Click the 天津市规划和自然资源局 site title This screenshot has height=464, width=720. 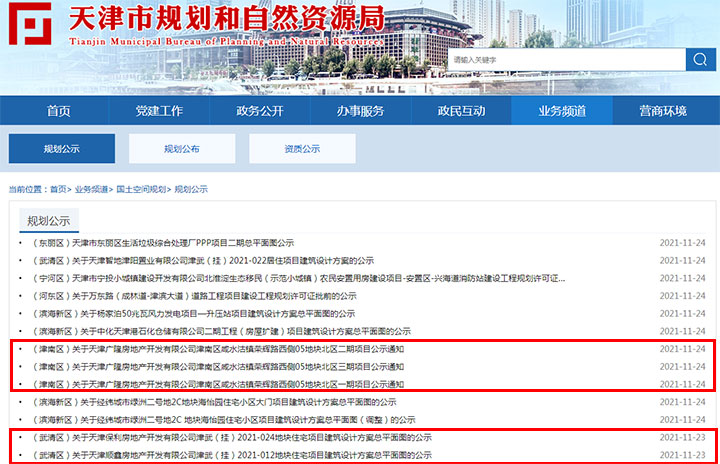click(x=226, y=18)
